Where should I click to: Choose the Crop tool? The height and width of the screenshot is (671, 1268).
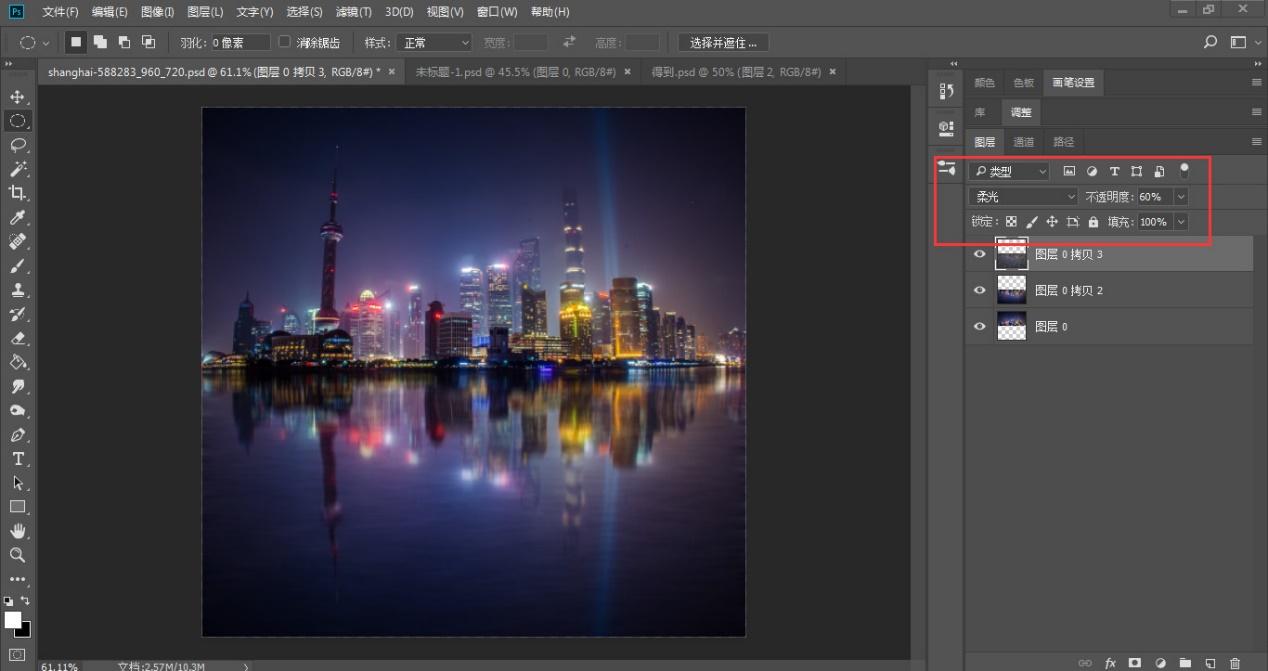tap(18, 193)
